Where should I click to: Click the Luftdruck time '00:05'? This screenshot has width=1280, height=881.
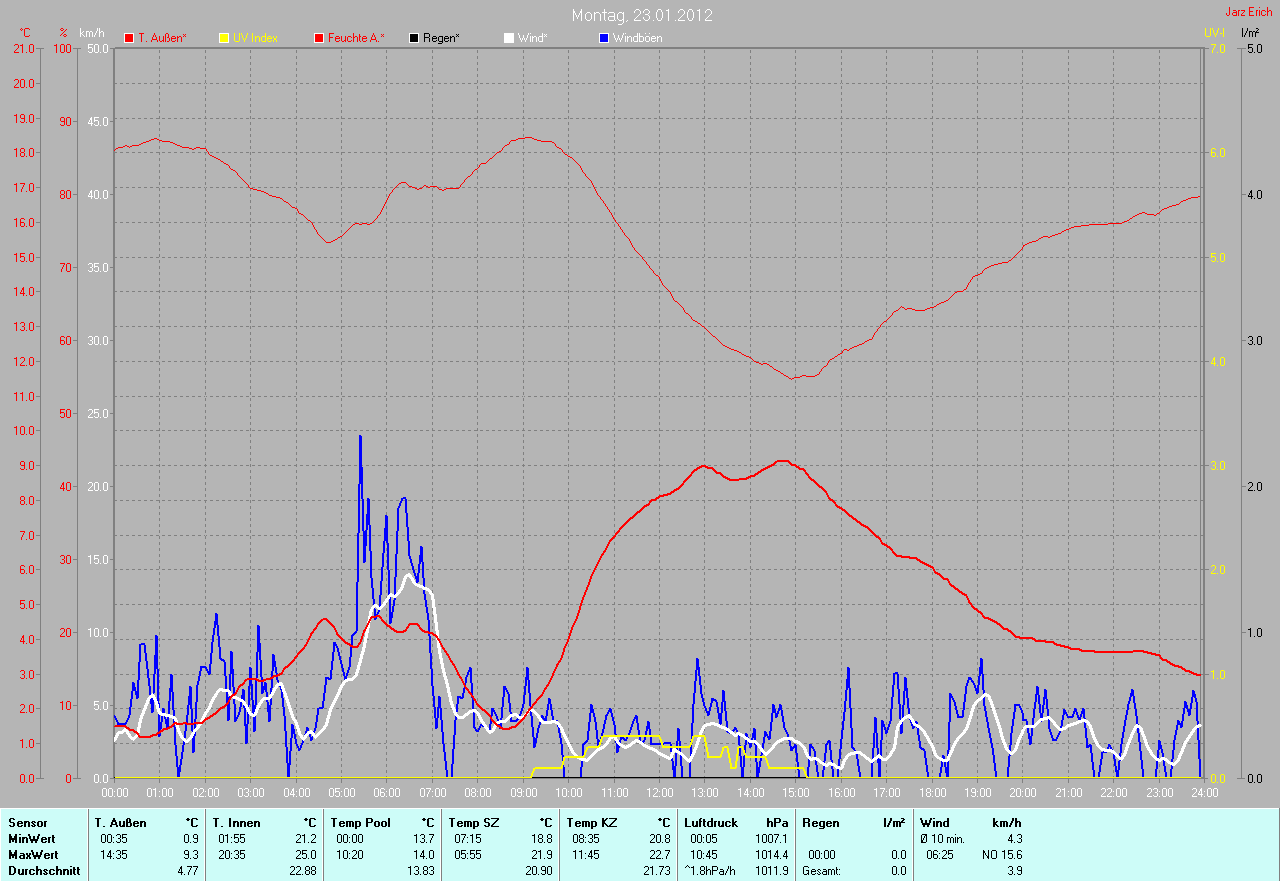pos(705,839)
